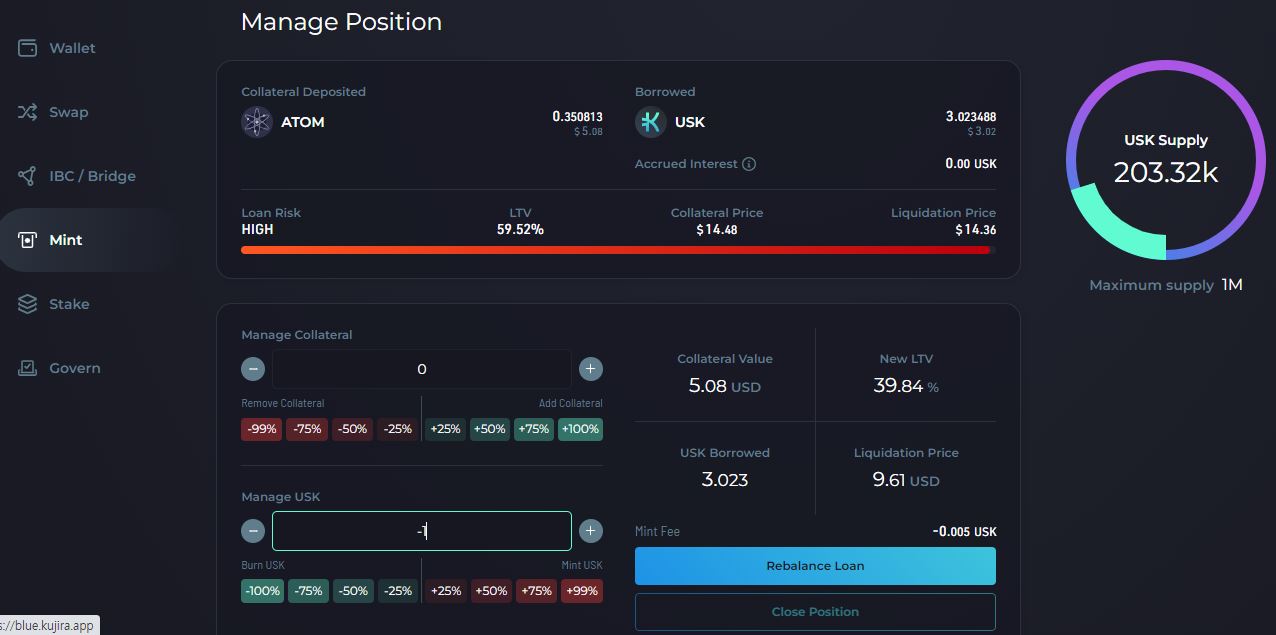
Task: Click the blue.kujira.app status URL
Action: click(50, 626)
